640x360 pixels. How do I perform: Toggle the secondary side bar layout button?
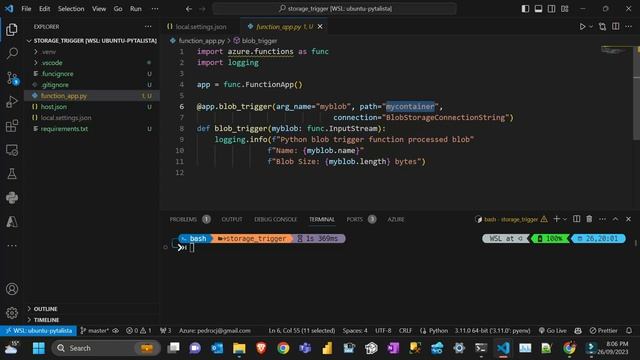551,9
